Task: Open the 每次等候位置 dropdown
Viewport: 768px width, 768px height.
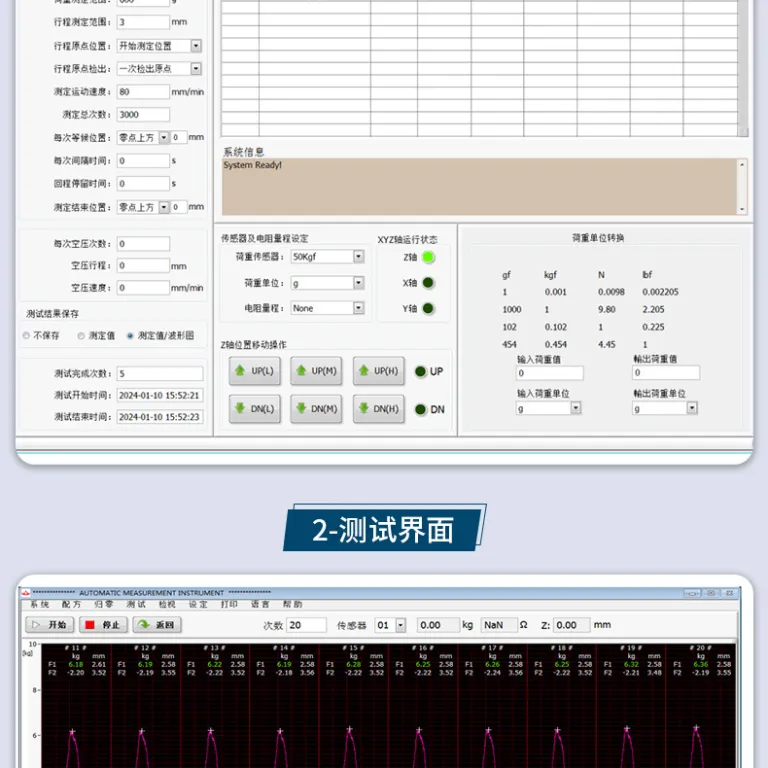Action: (164, 138)
